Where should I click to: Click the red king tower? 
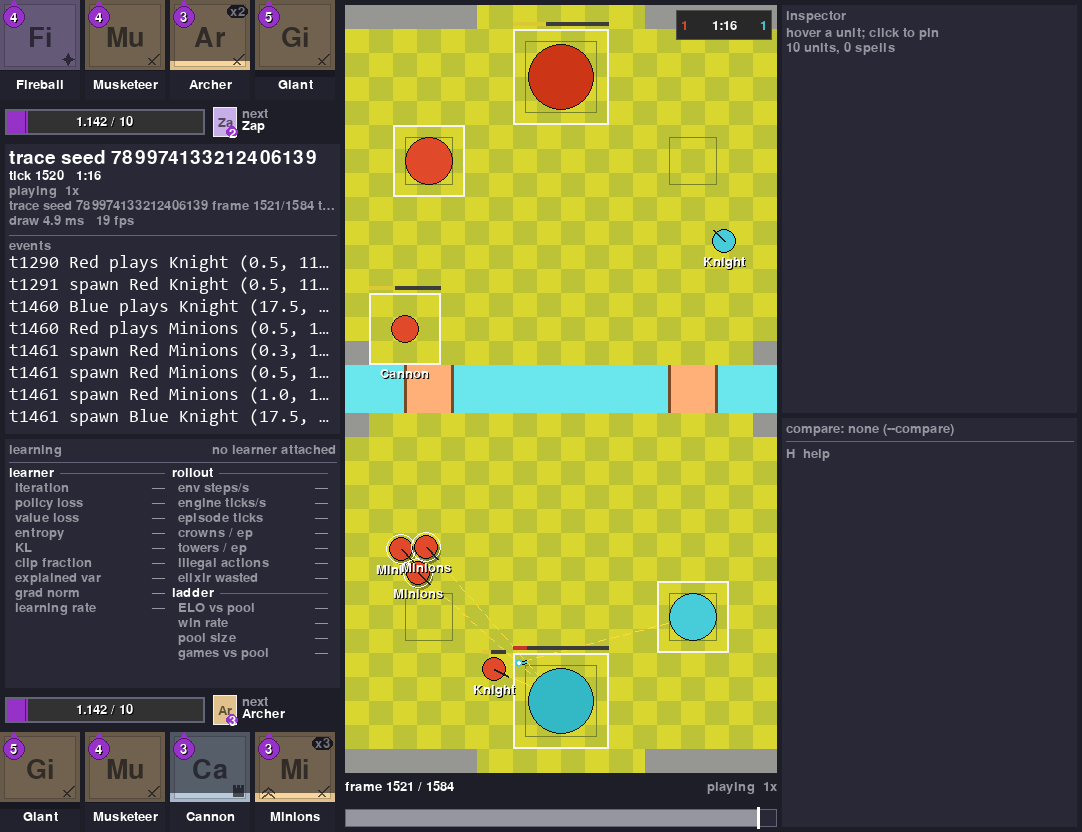pyautogui.click(x=560, y=77)
